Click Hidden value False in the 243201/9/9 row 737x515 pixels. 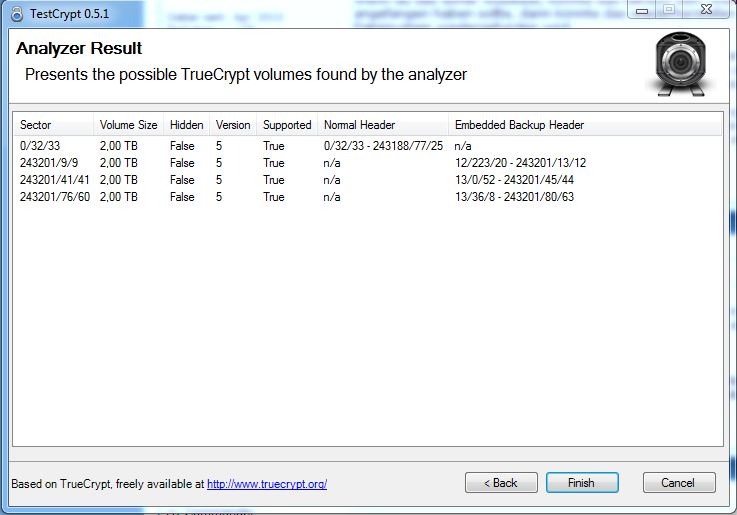(182, 163)
